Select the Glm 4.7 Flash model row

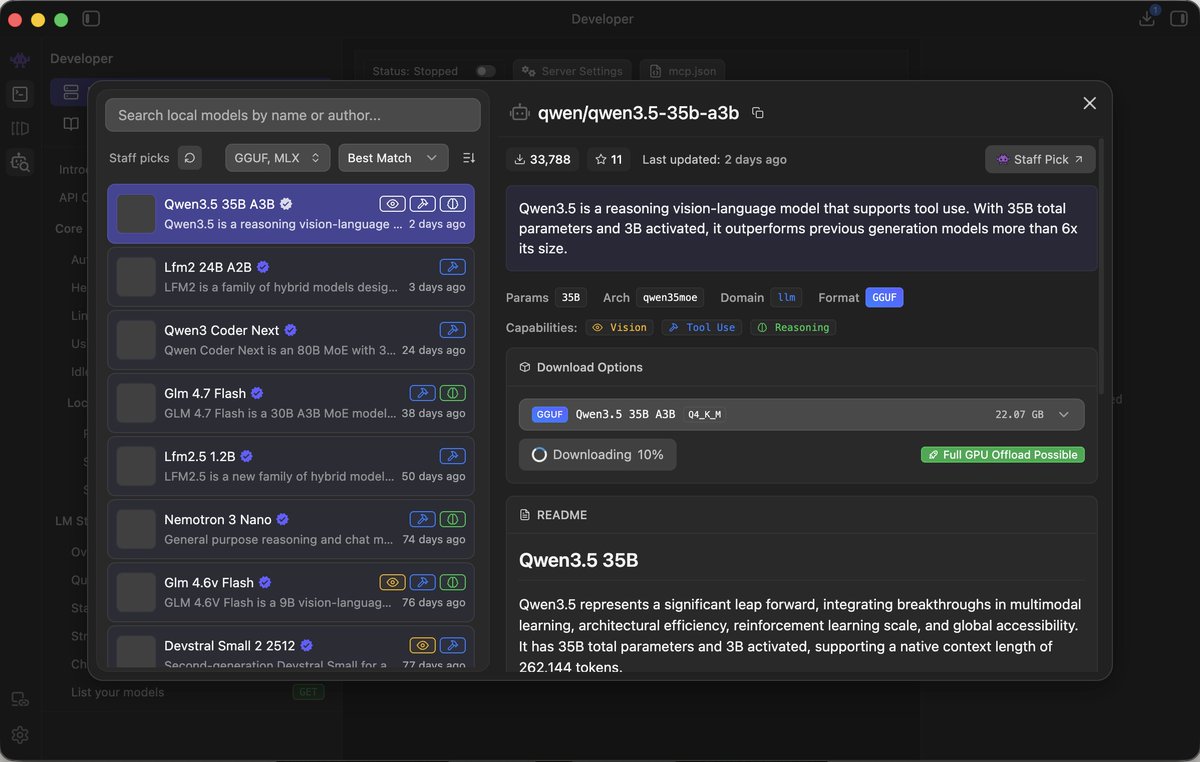click(291, 403)
